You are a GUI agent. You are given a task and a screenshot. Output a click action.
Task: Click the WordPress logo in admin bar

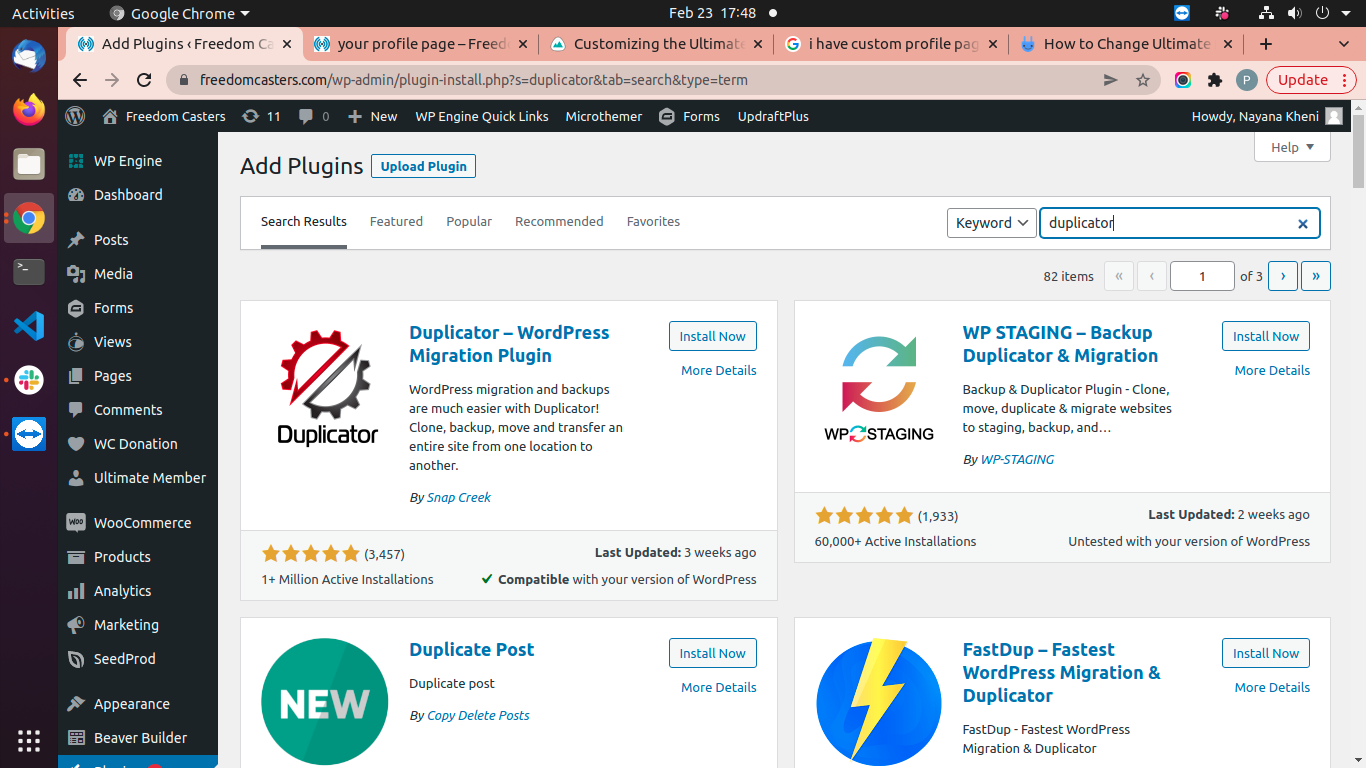point(75,116)
